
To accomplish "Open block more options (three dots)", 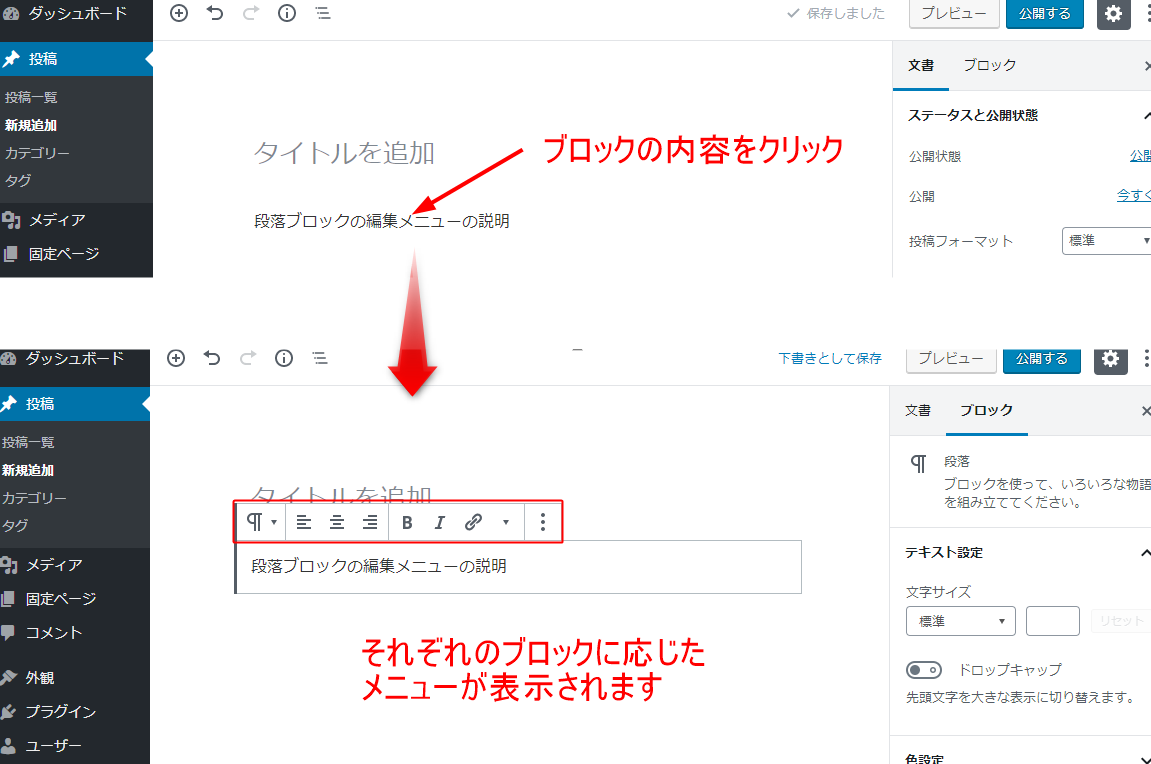I will [x=542, y=522].
